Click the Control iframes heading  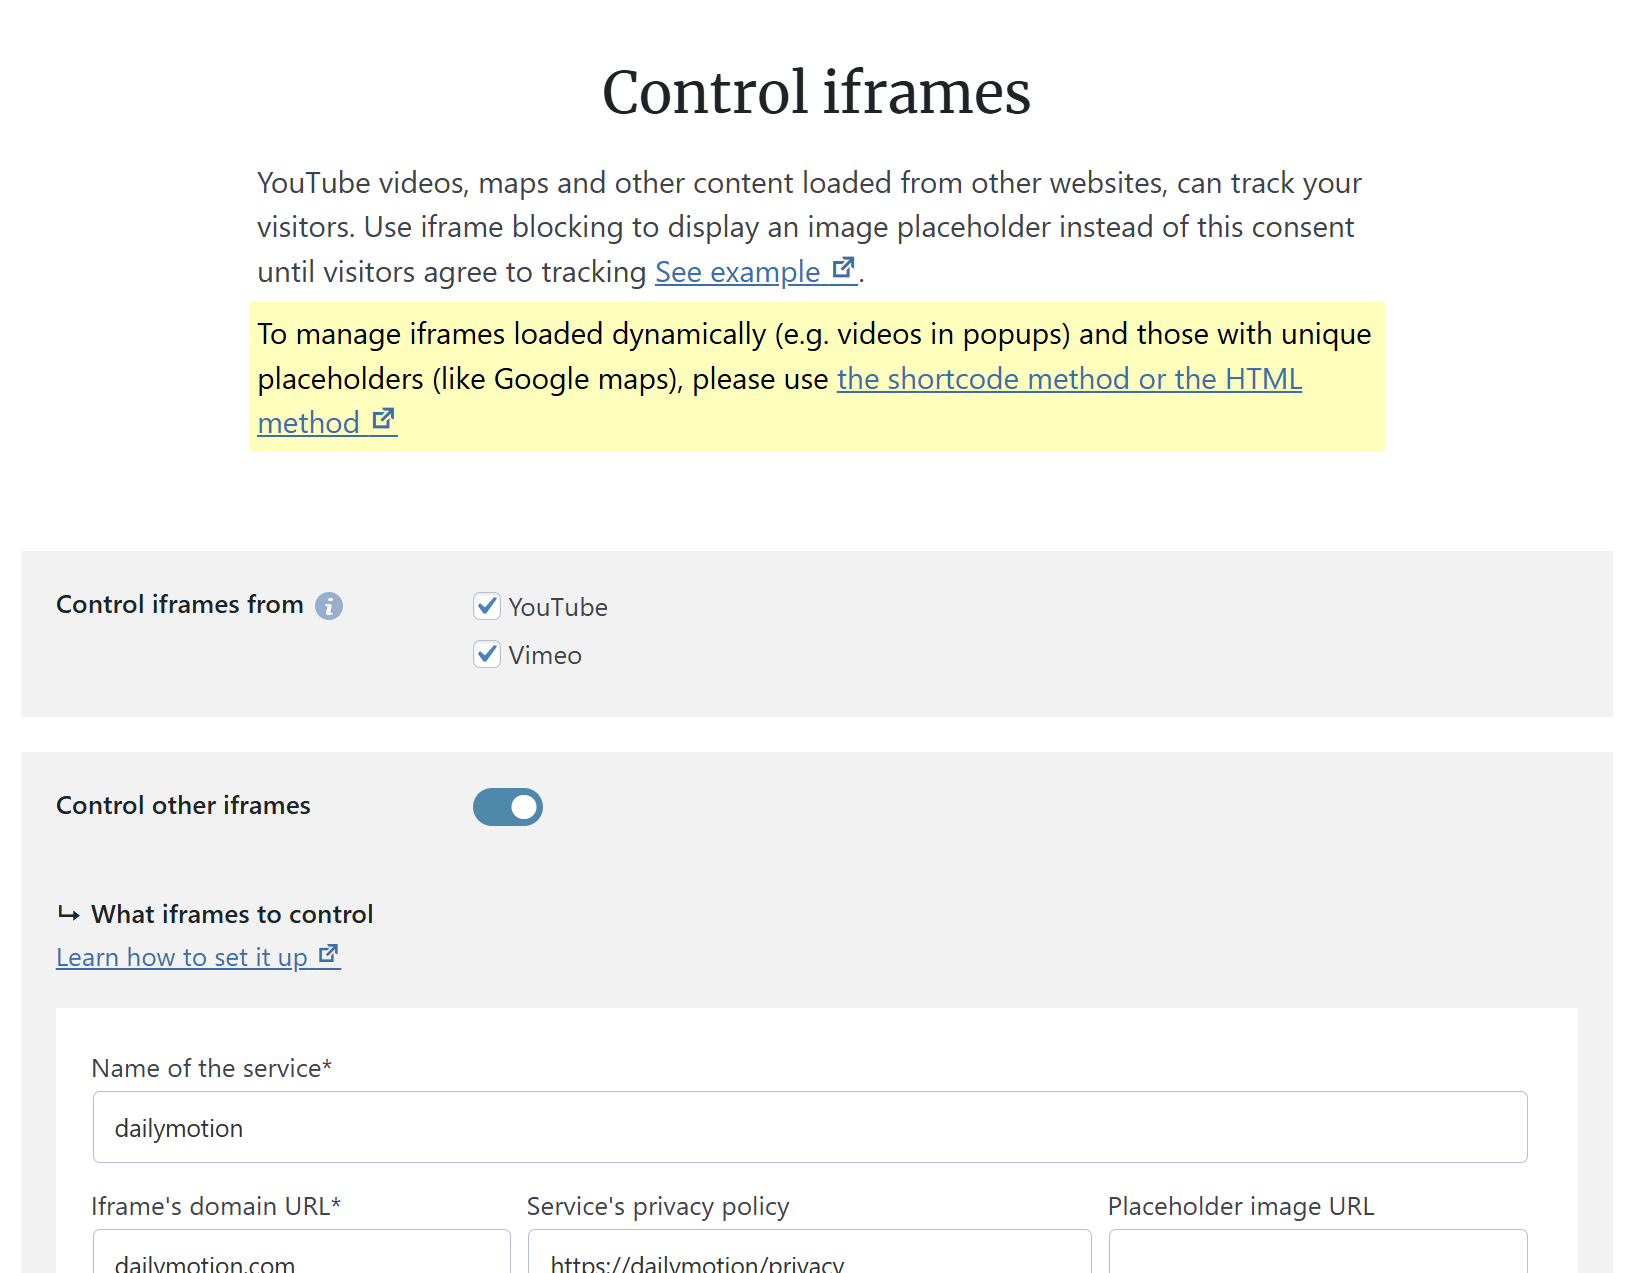click(x=816, y=92)
